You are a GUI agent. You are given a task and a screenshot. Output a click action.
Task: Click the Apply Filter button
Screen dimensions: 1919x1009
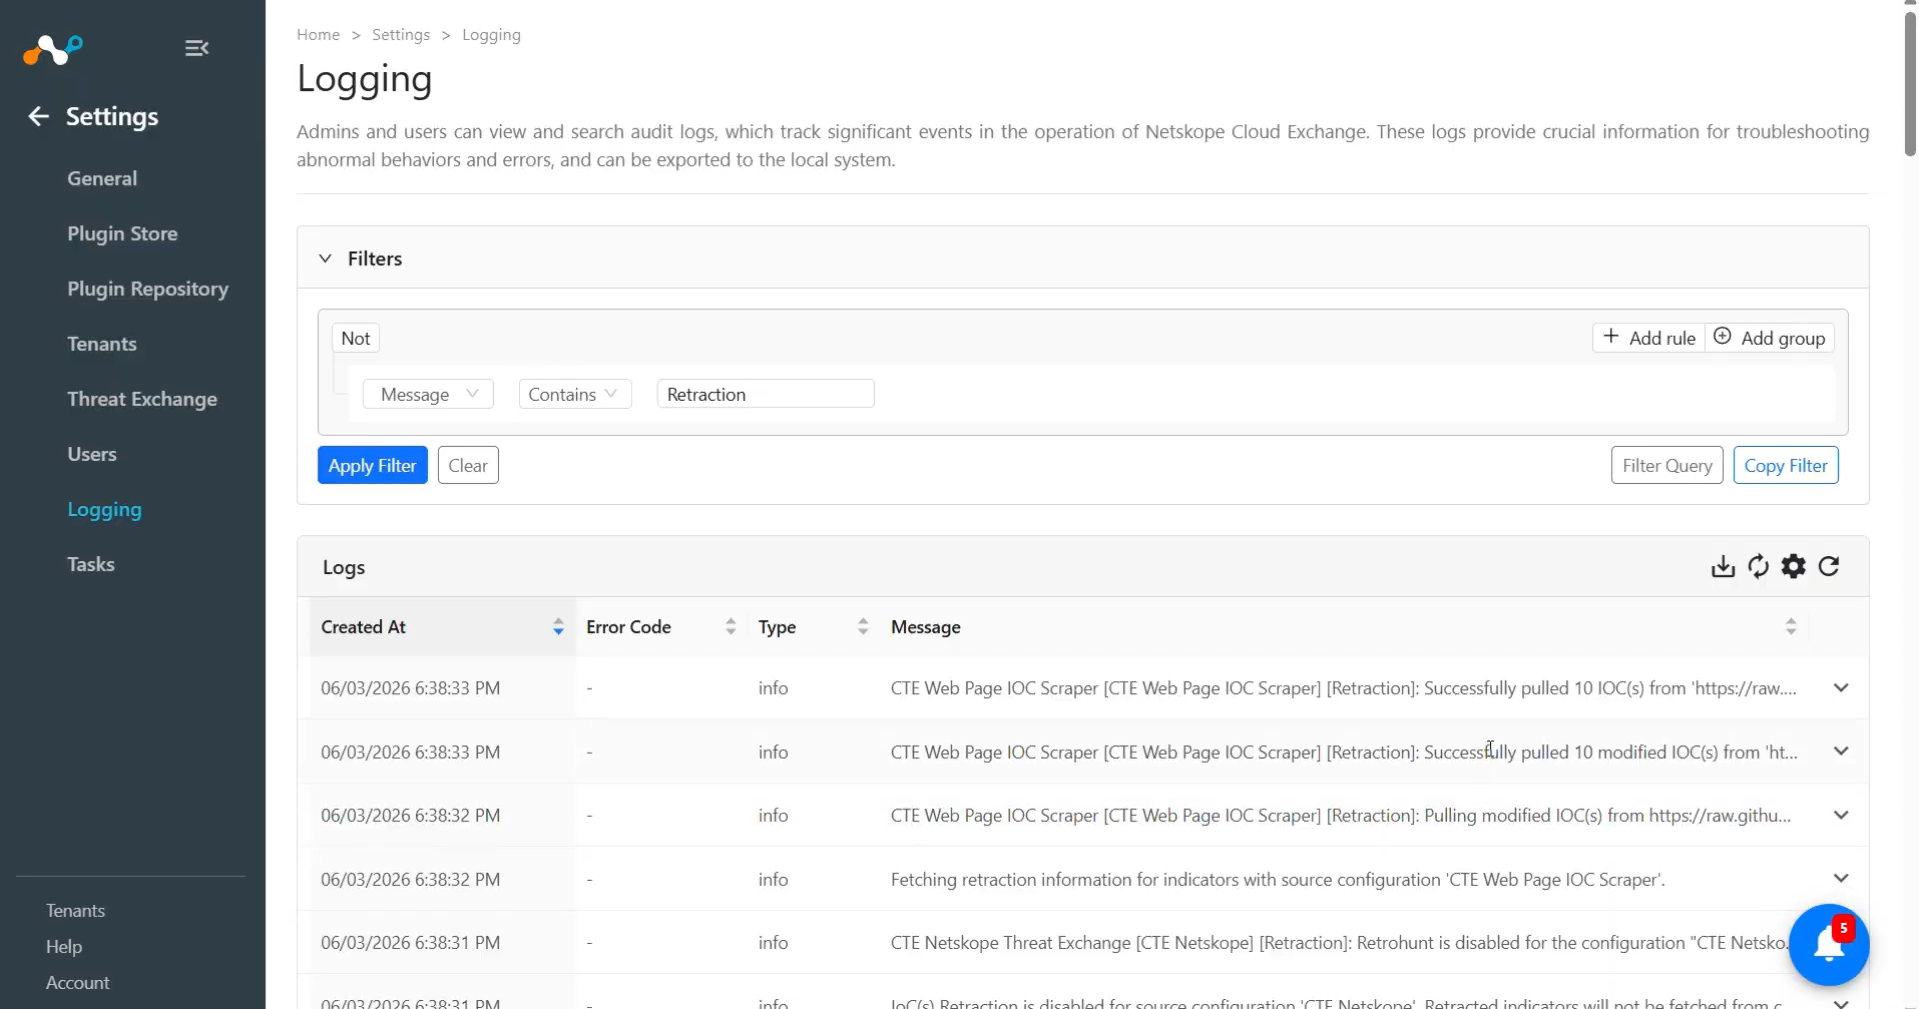point(372,465)
